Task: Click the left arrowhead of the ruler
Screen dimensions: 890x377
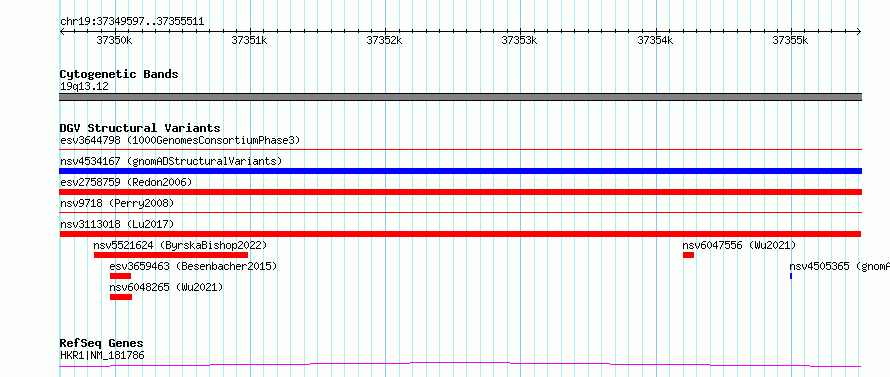Action: (x=62, y=32)
